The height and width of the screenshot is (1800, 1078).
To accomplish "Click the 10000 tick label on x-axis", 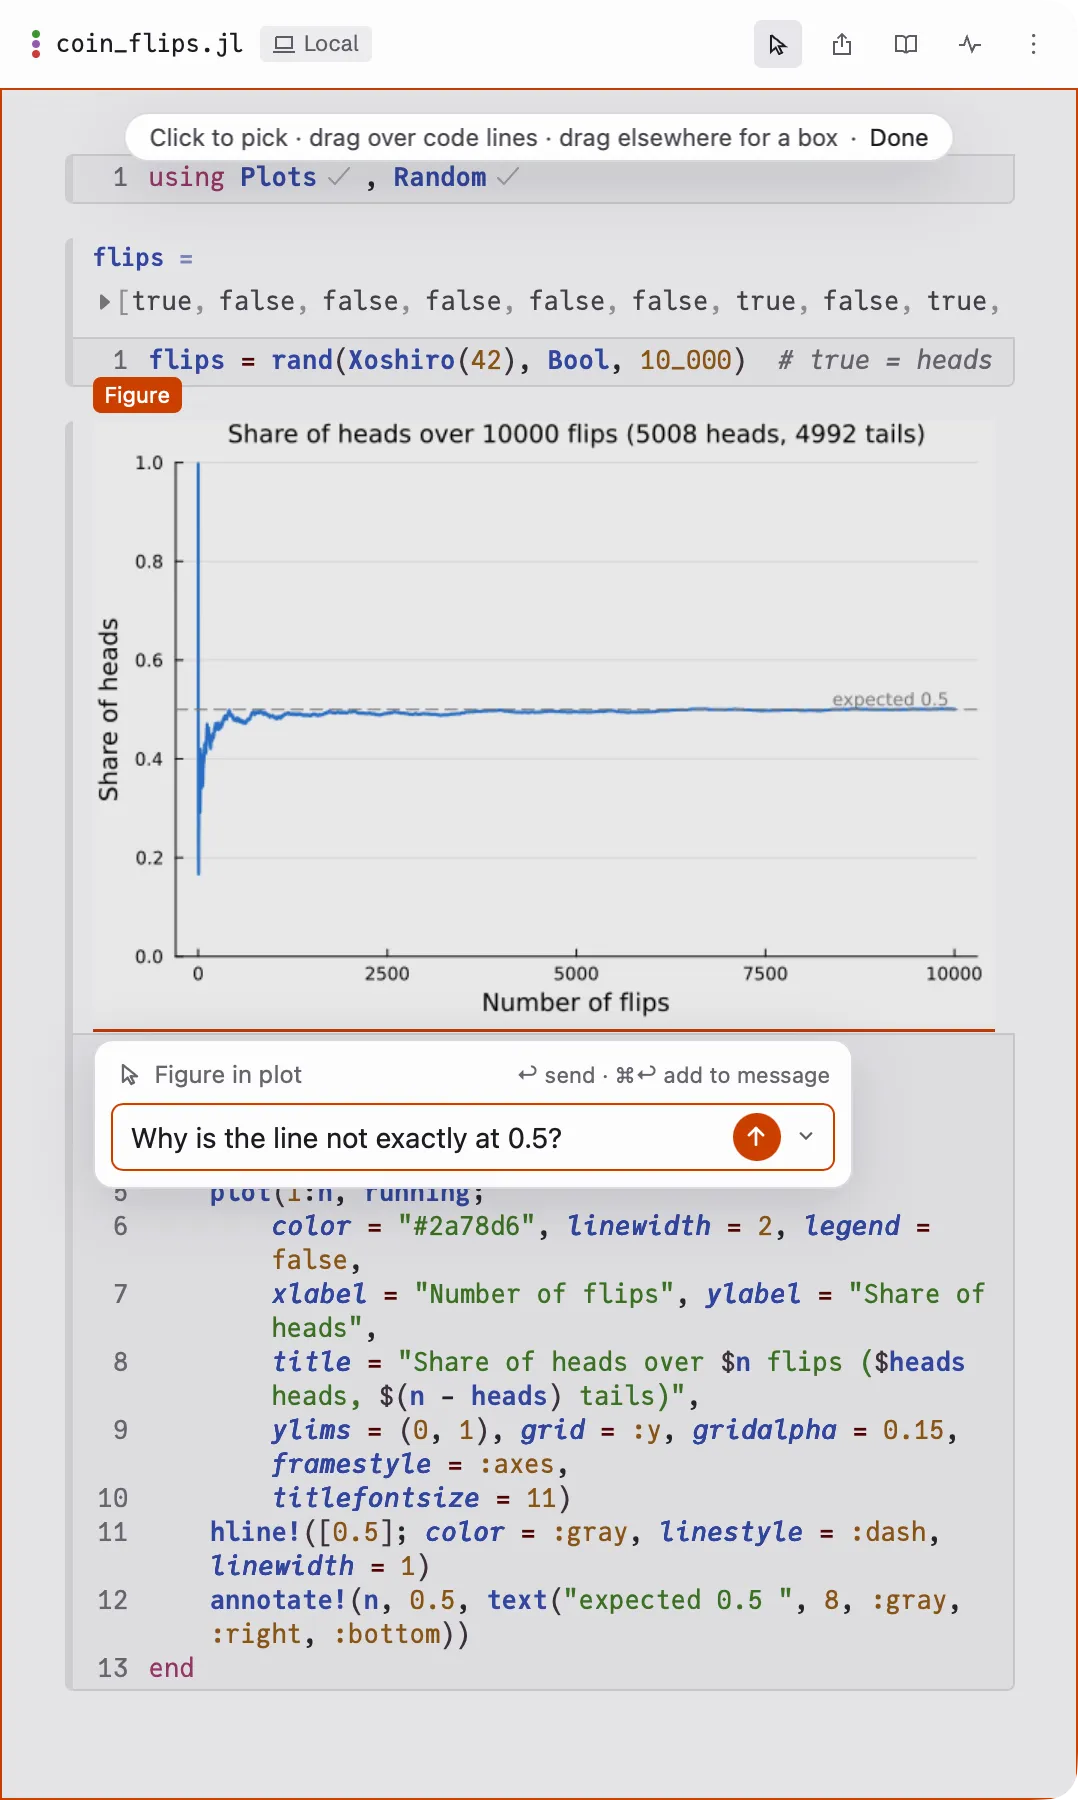I will (954, 973).
